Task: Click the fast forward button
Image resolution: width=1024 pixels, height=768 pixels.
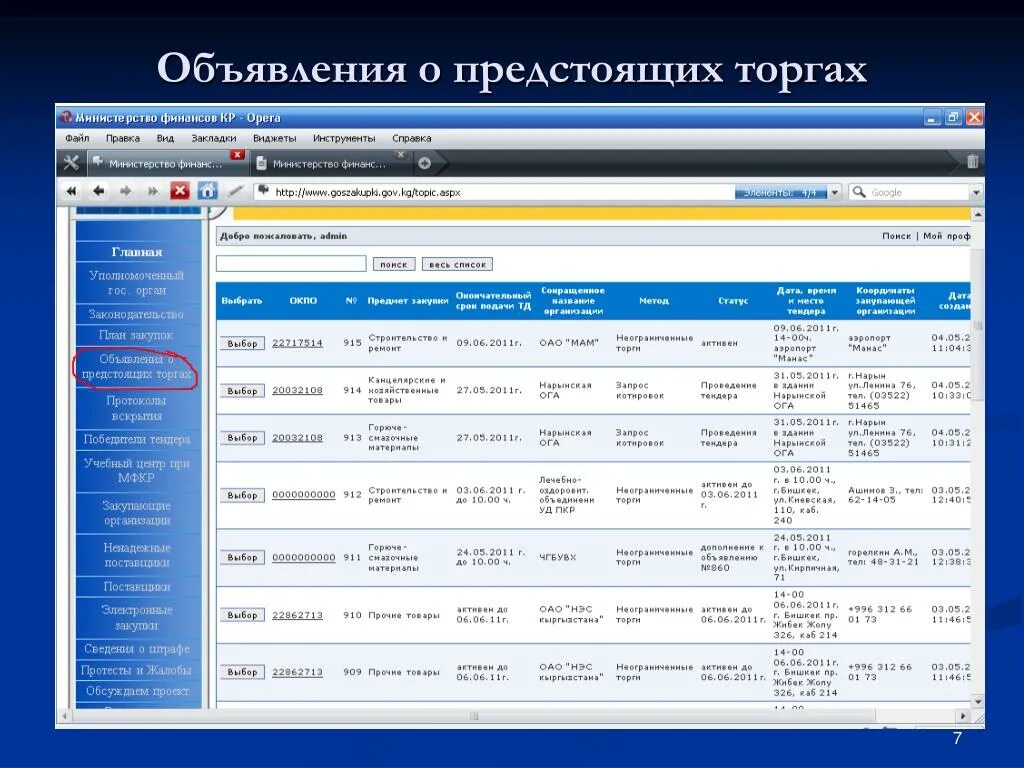Action: pyautogui.click(x=153, y=191)
